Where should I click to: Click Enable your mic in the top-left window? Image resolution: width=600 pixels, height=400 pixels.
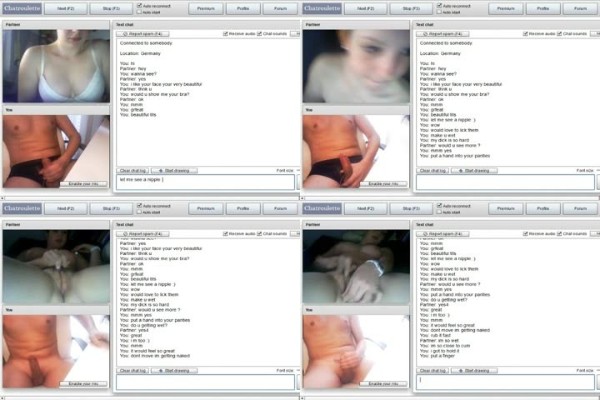[82, 184]
